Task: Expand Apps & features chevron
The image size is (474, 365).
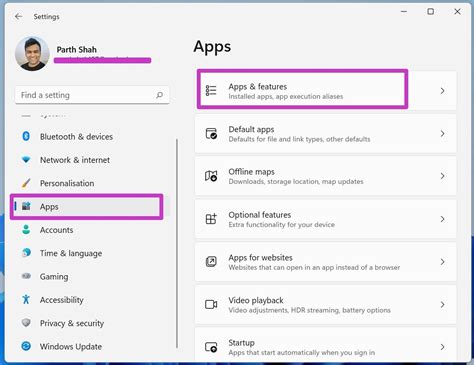Action: (442, 91)
